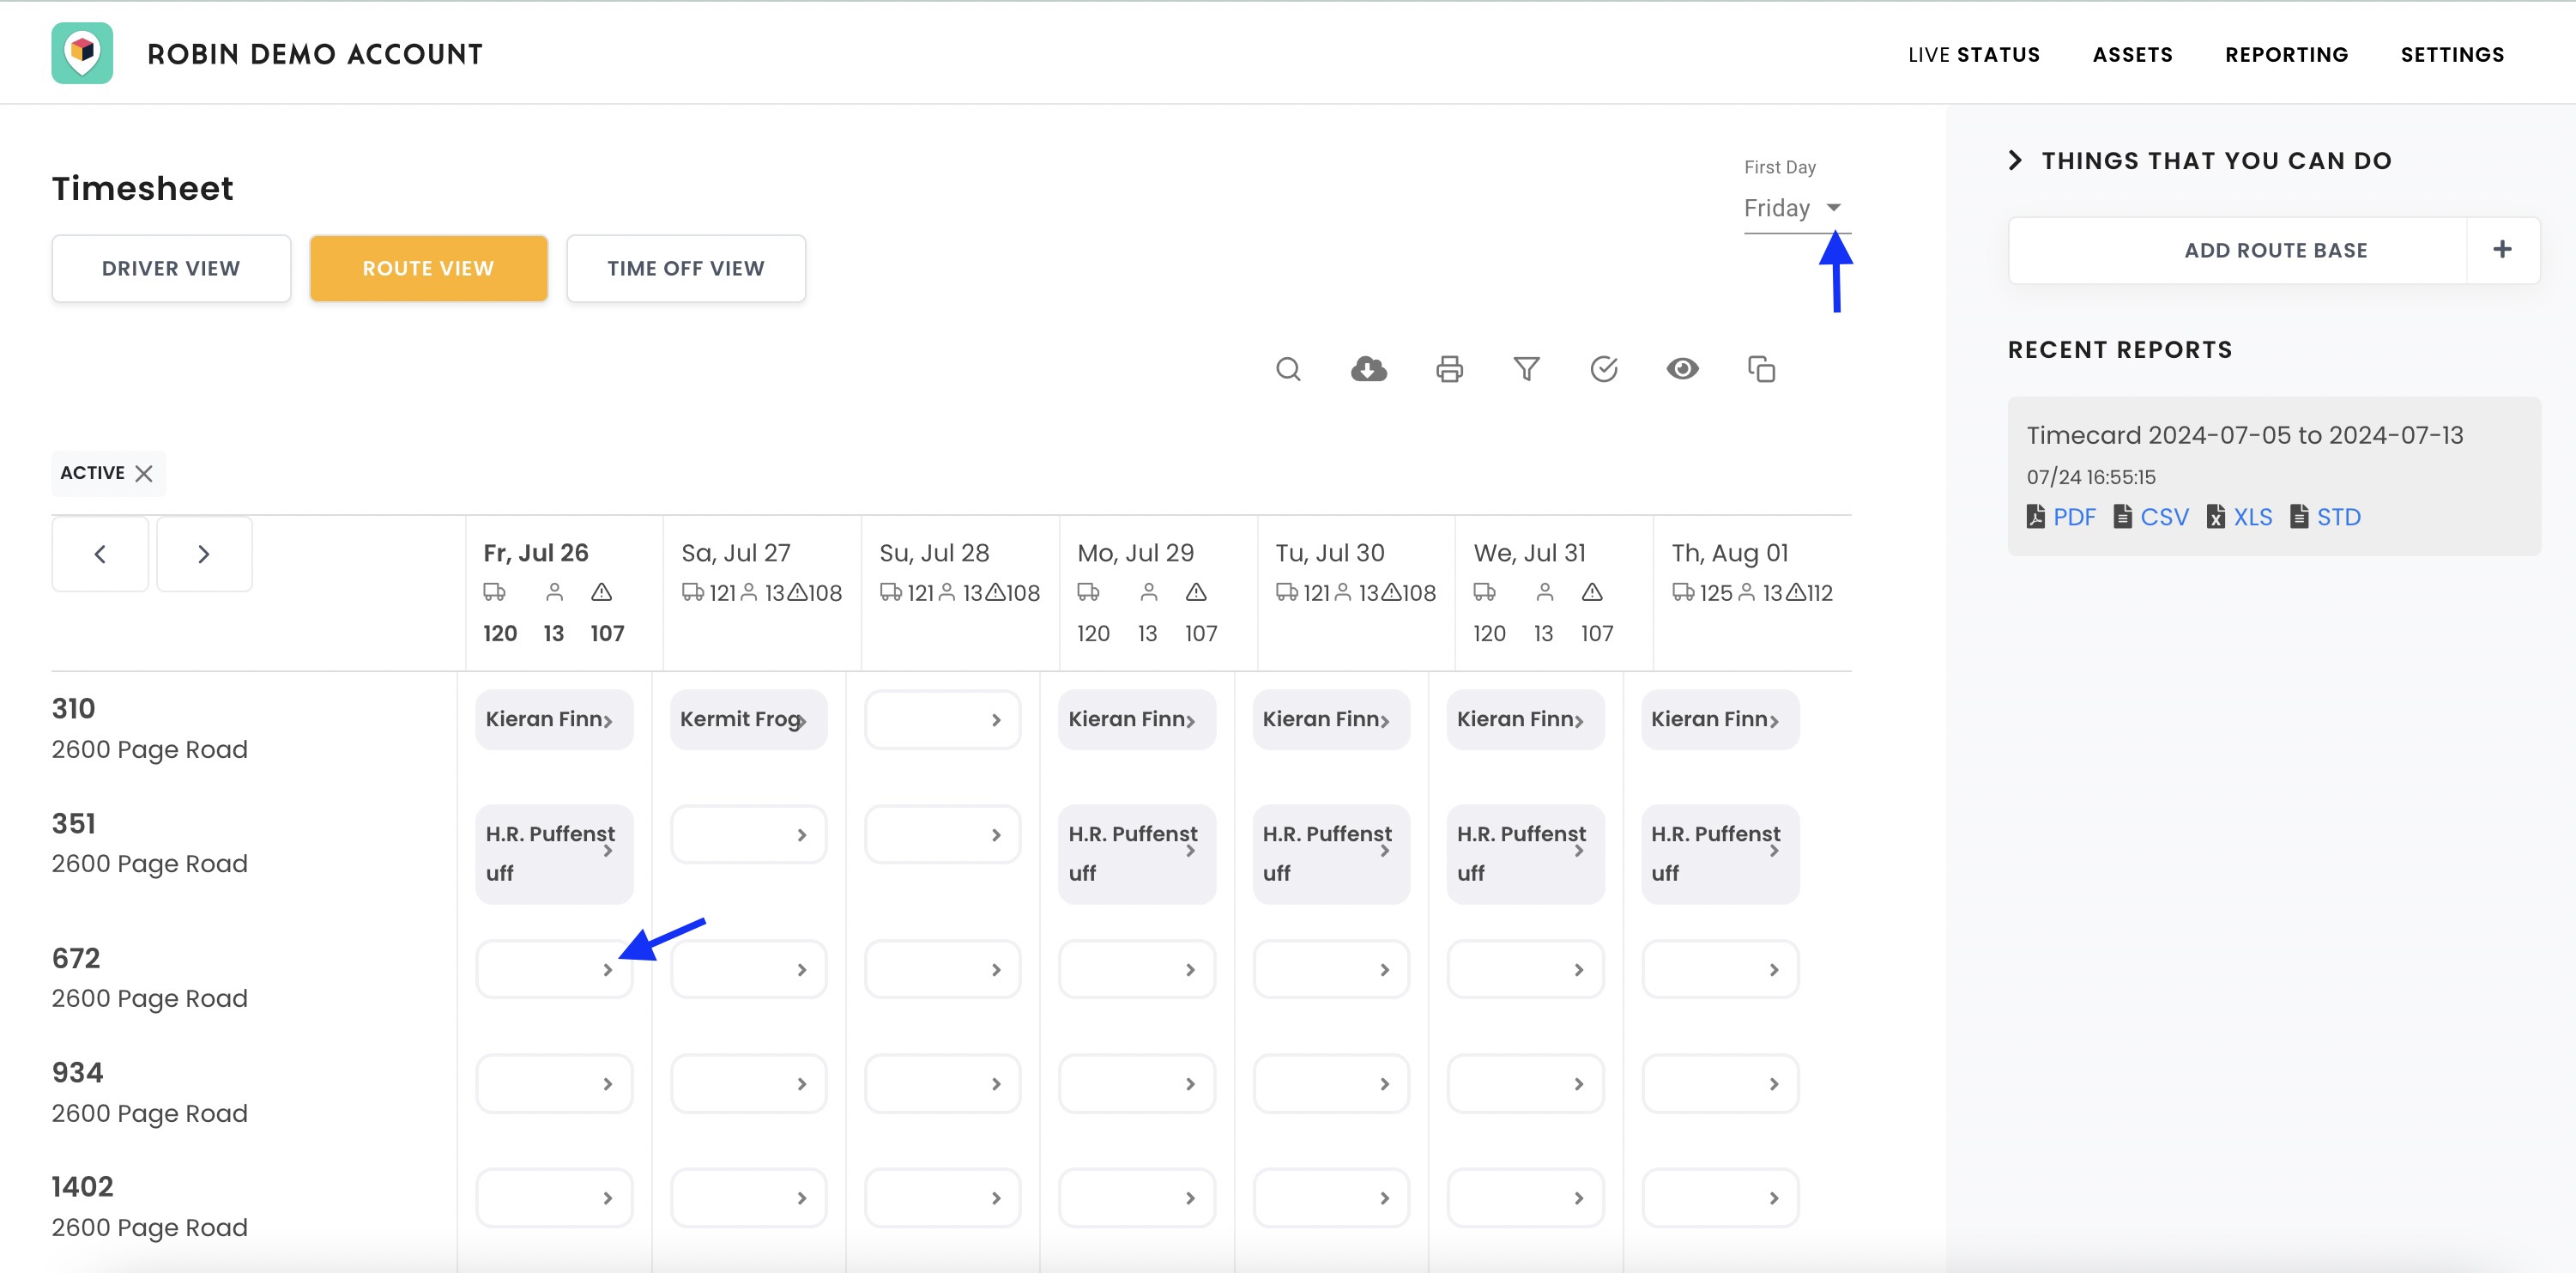Select route 672 row label

150,978
